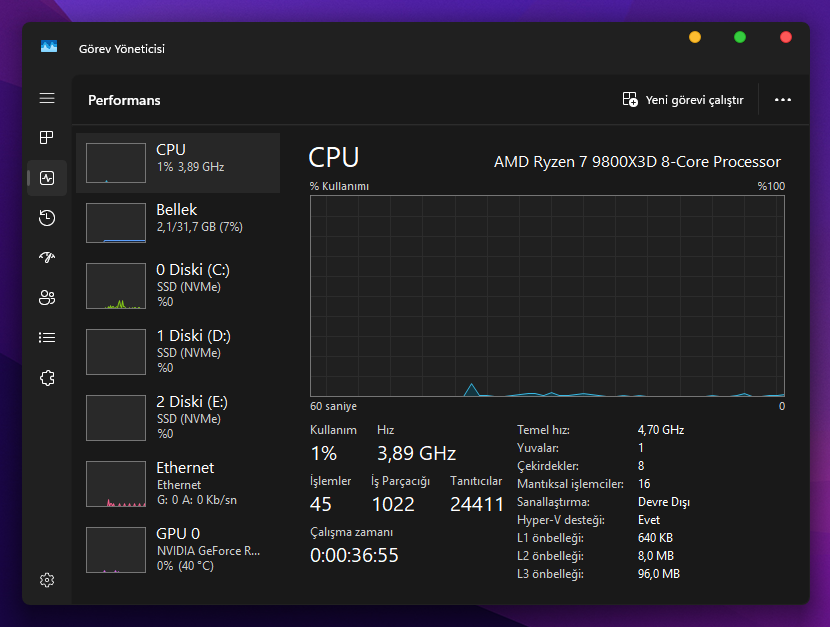Click the 640 KB L1 cache value
Screen dimensions: 830x627
click(655, 538)
